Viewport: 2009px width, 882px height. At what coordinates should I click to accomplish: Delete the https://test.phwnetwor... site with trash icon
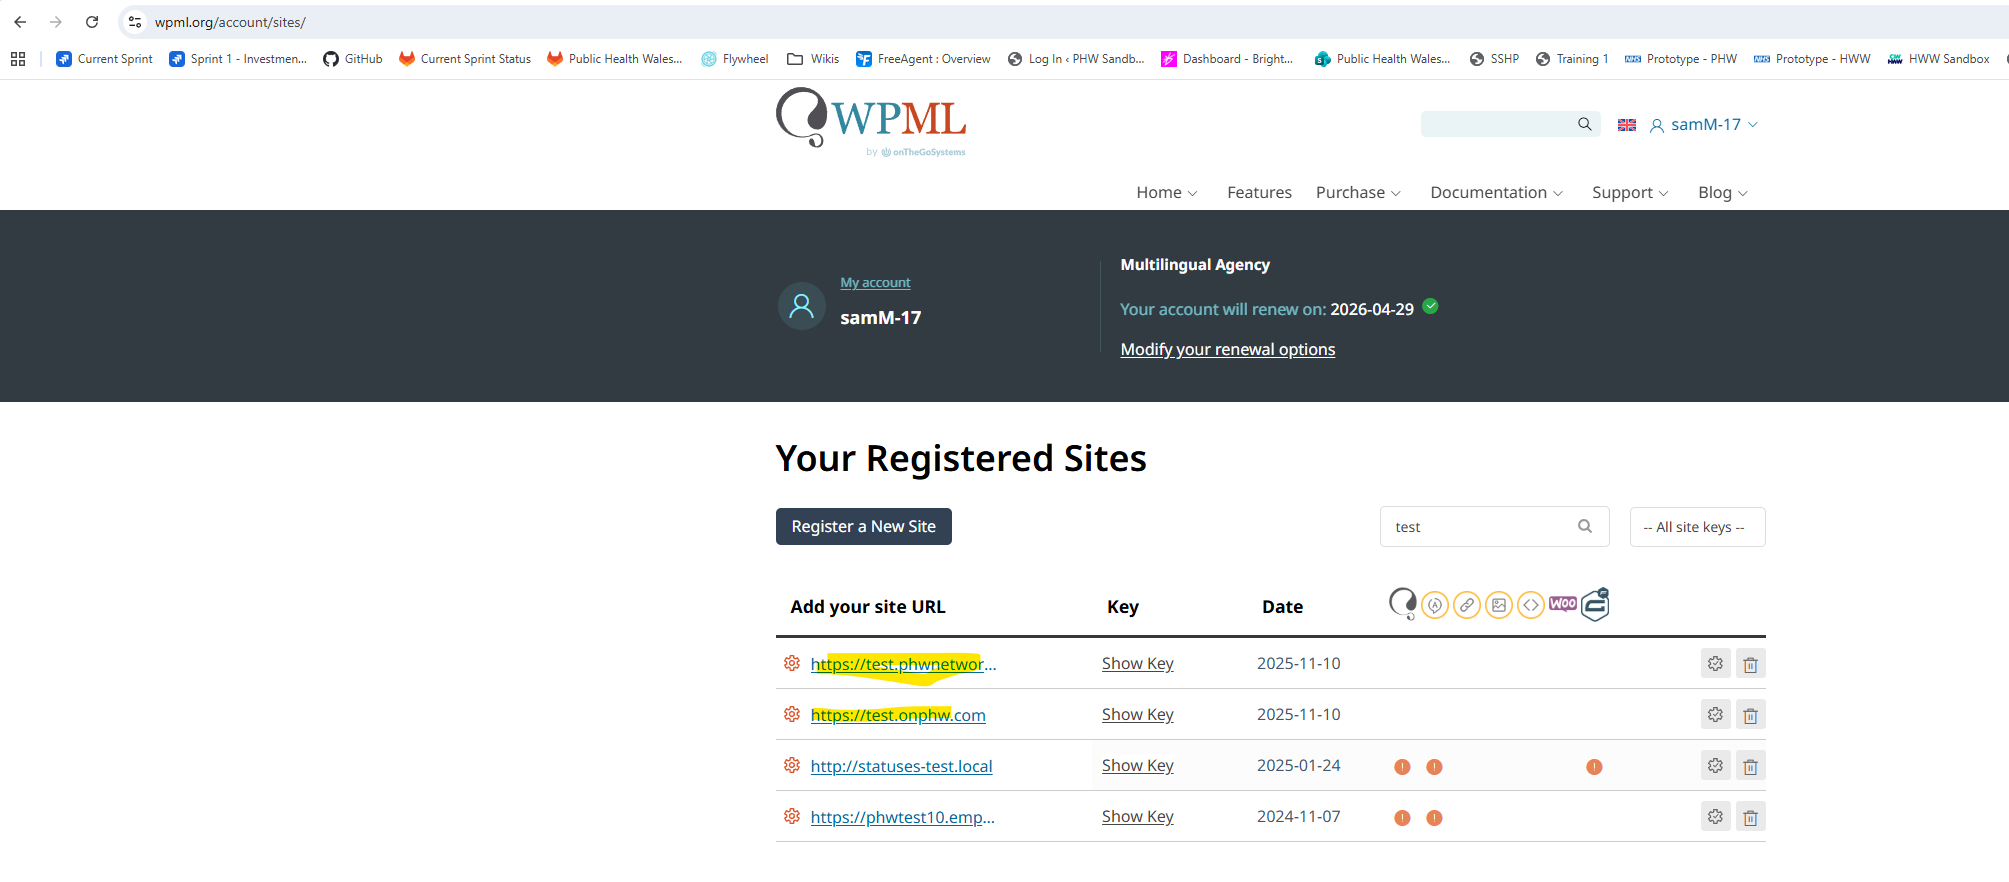(x=1750, y=664)
